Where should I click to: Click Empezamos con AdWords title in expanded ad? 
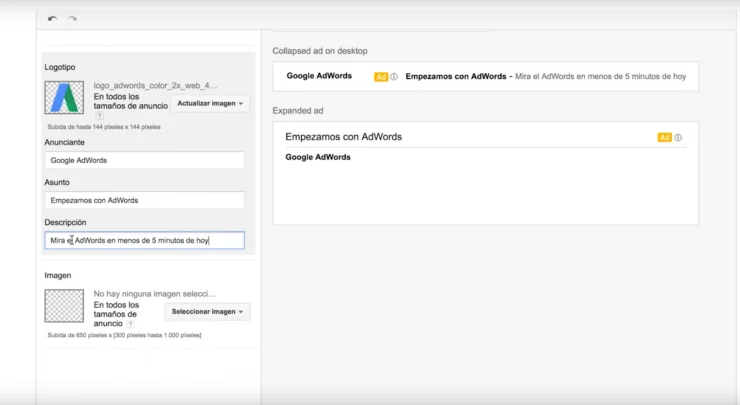(x=343, y=137)
